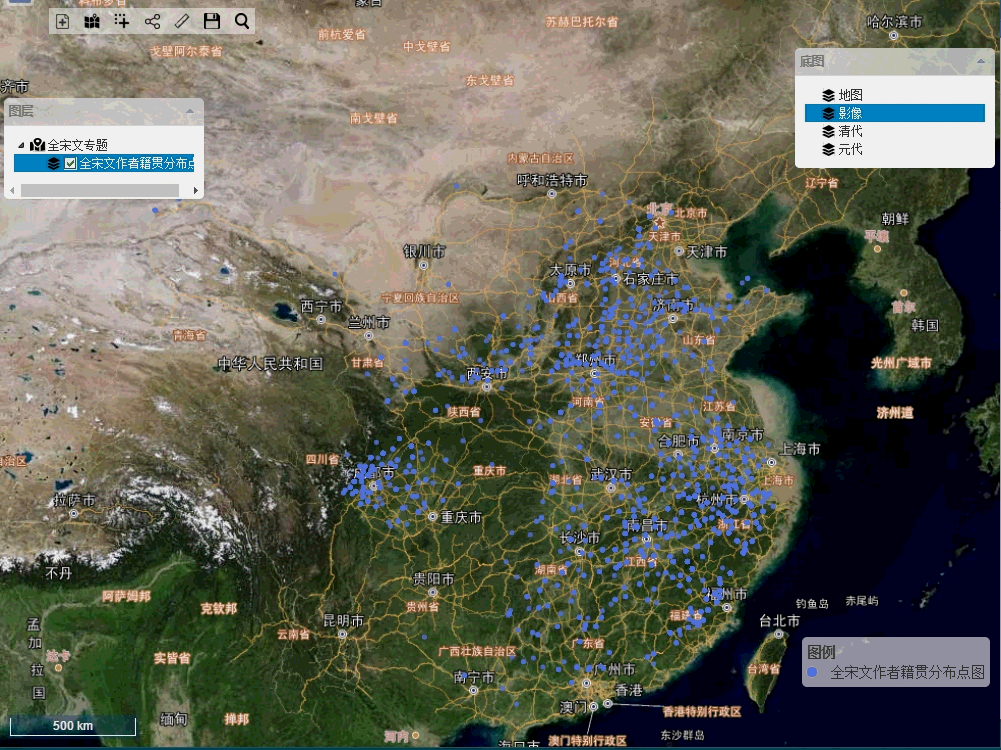Choose the 影像 imagery basemap
The image size is (1001, 750).
click(850, 113)
